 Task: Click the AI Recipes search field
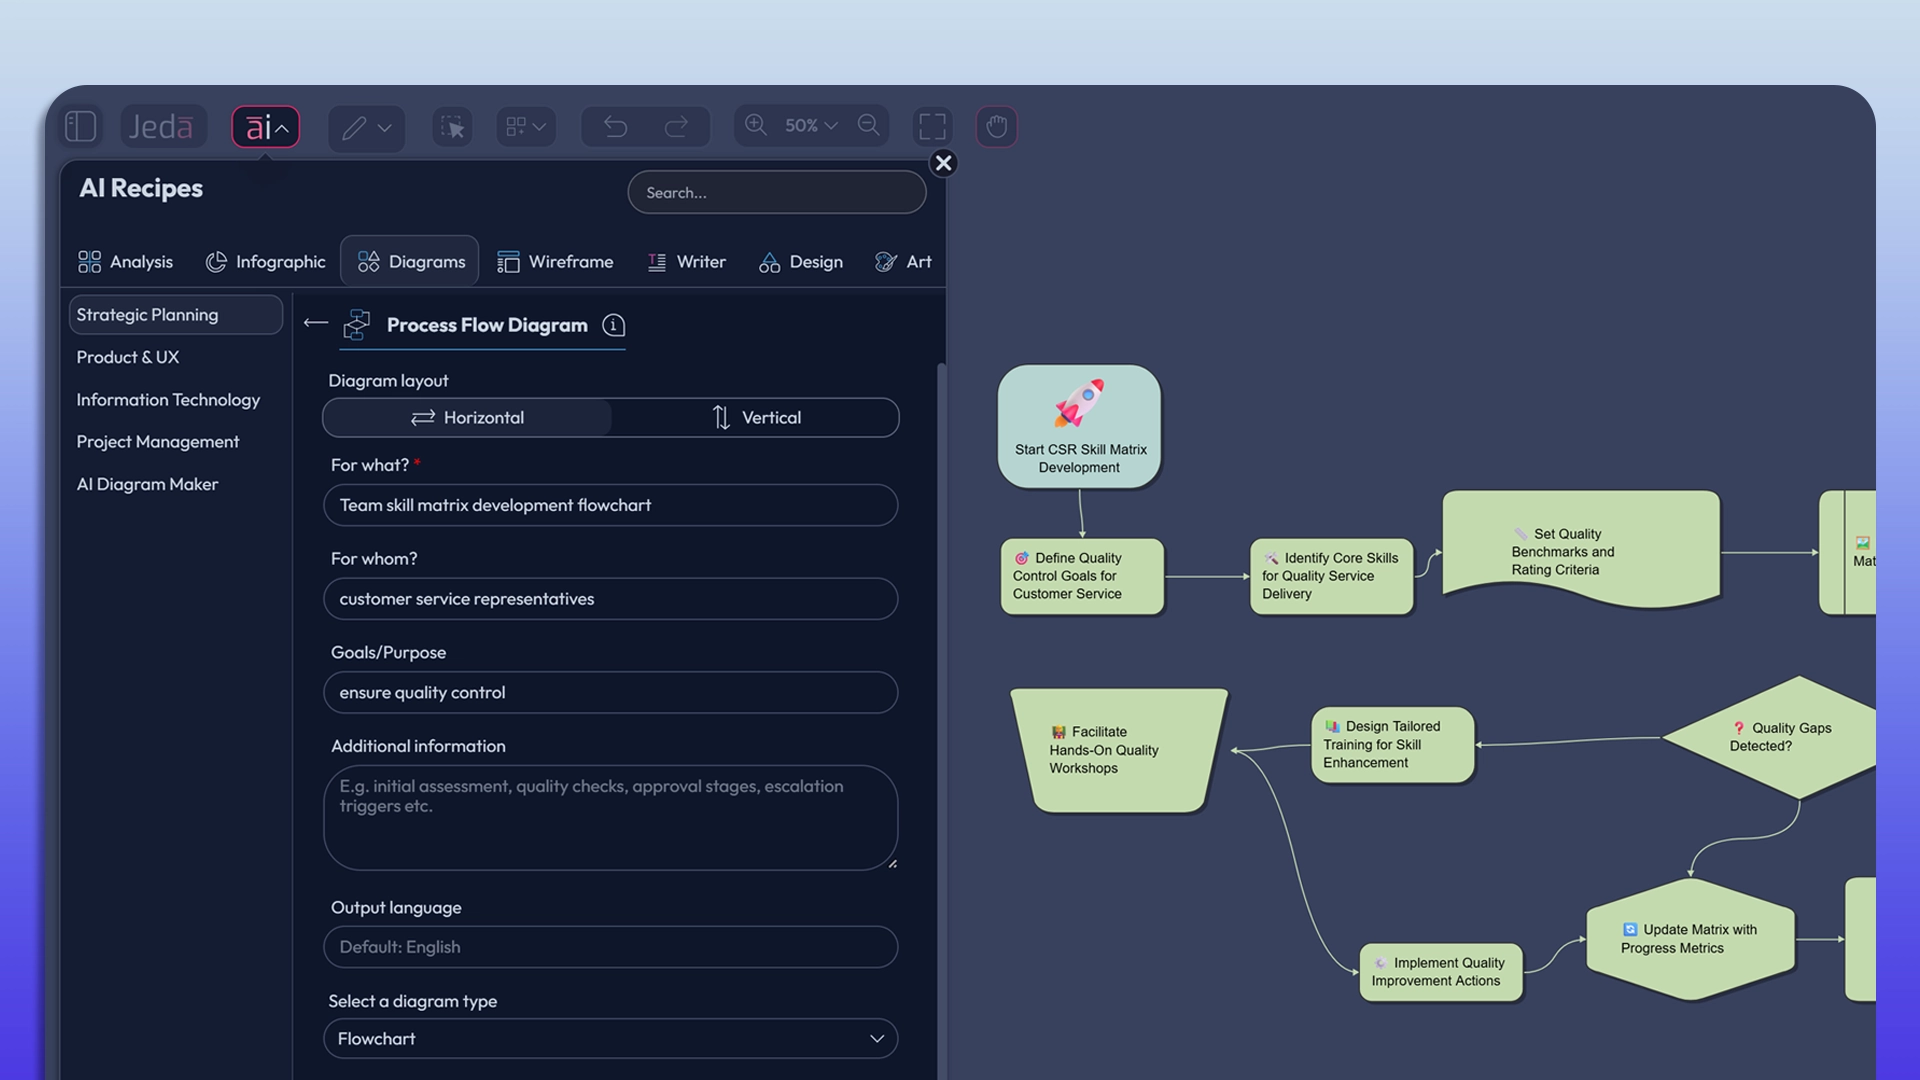pos(776,193)
